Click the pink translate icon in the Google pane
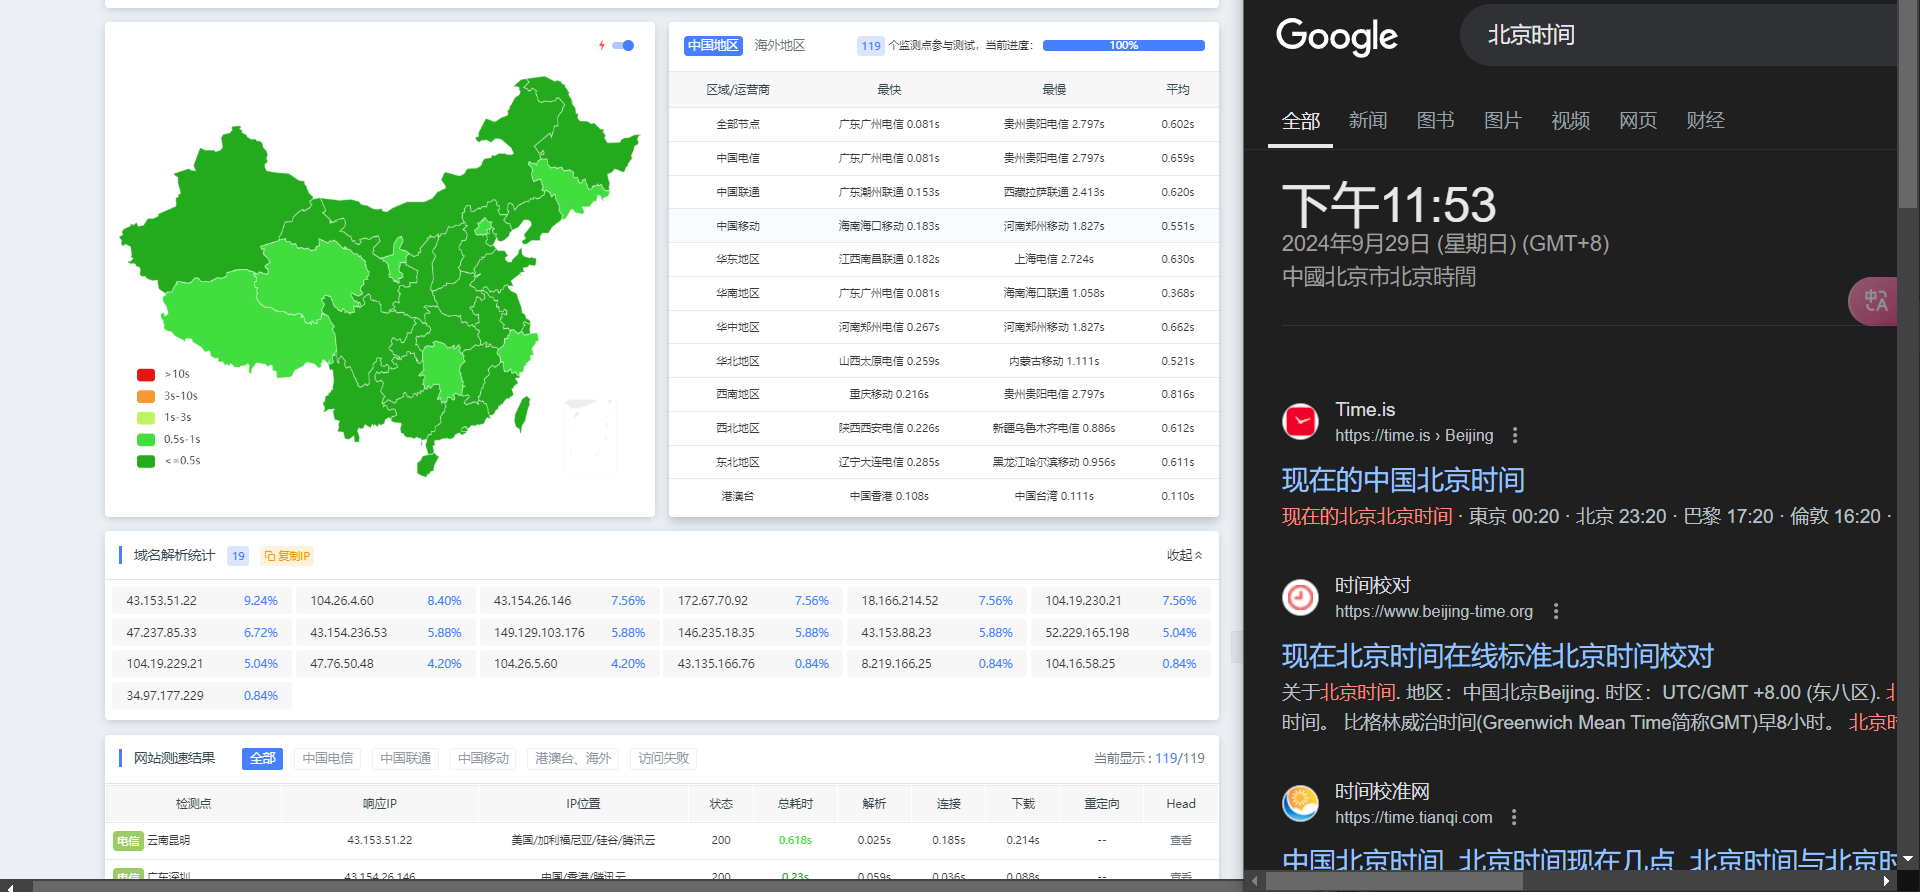Screen dimensions: 1920x892 [x=1875, y=300]
